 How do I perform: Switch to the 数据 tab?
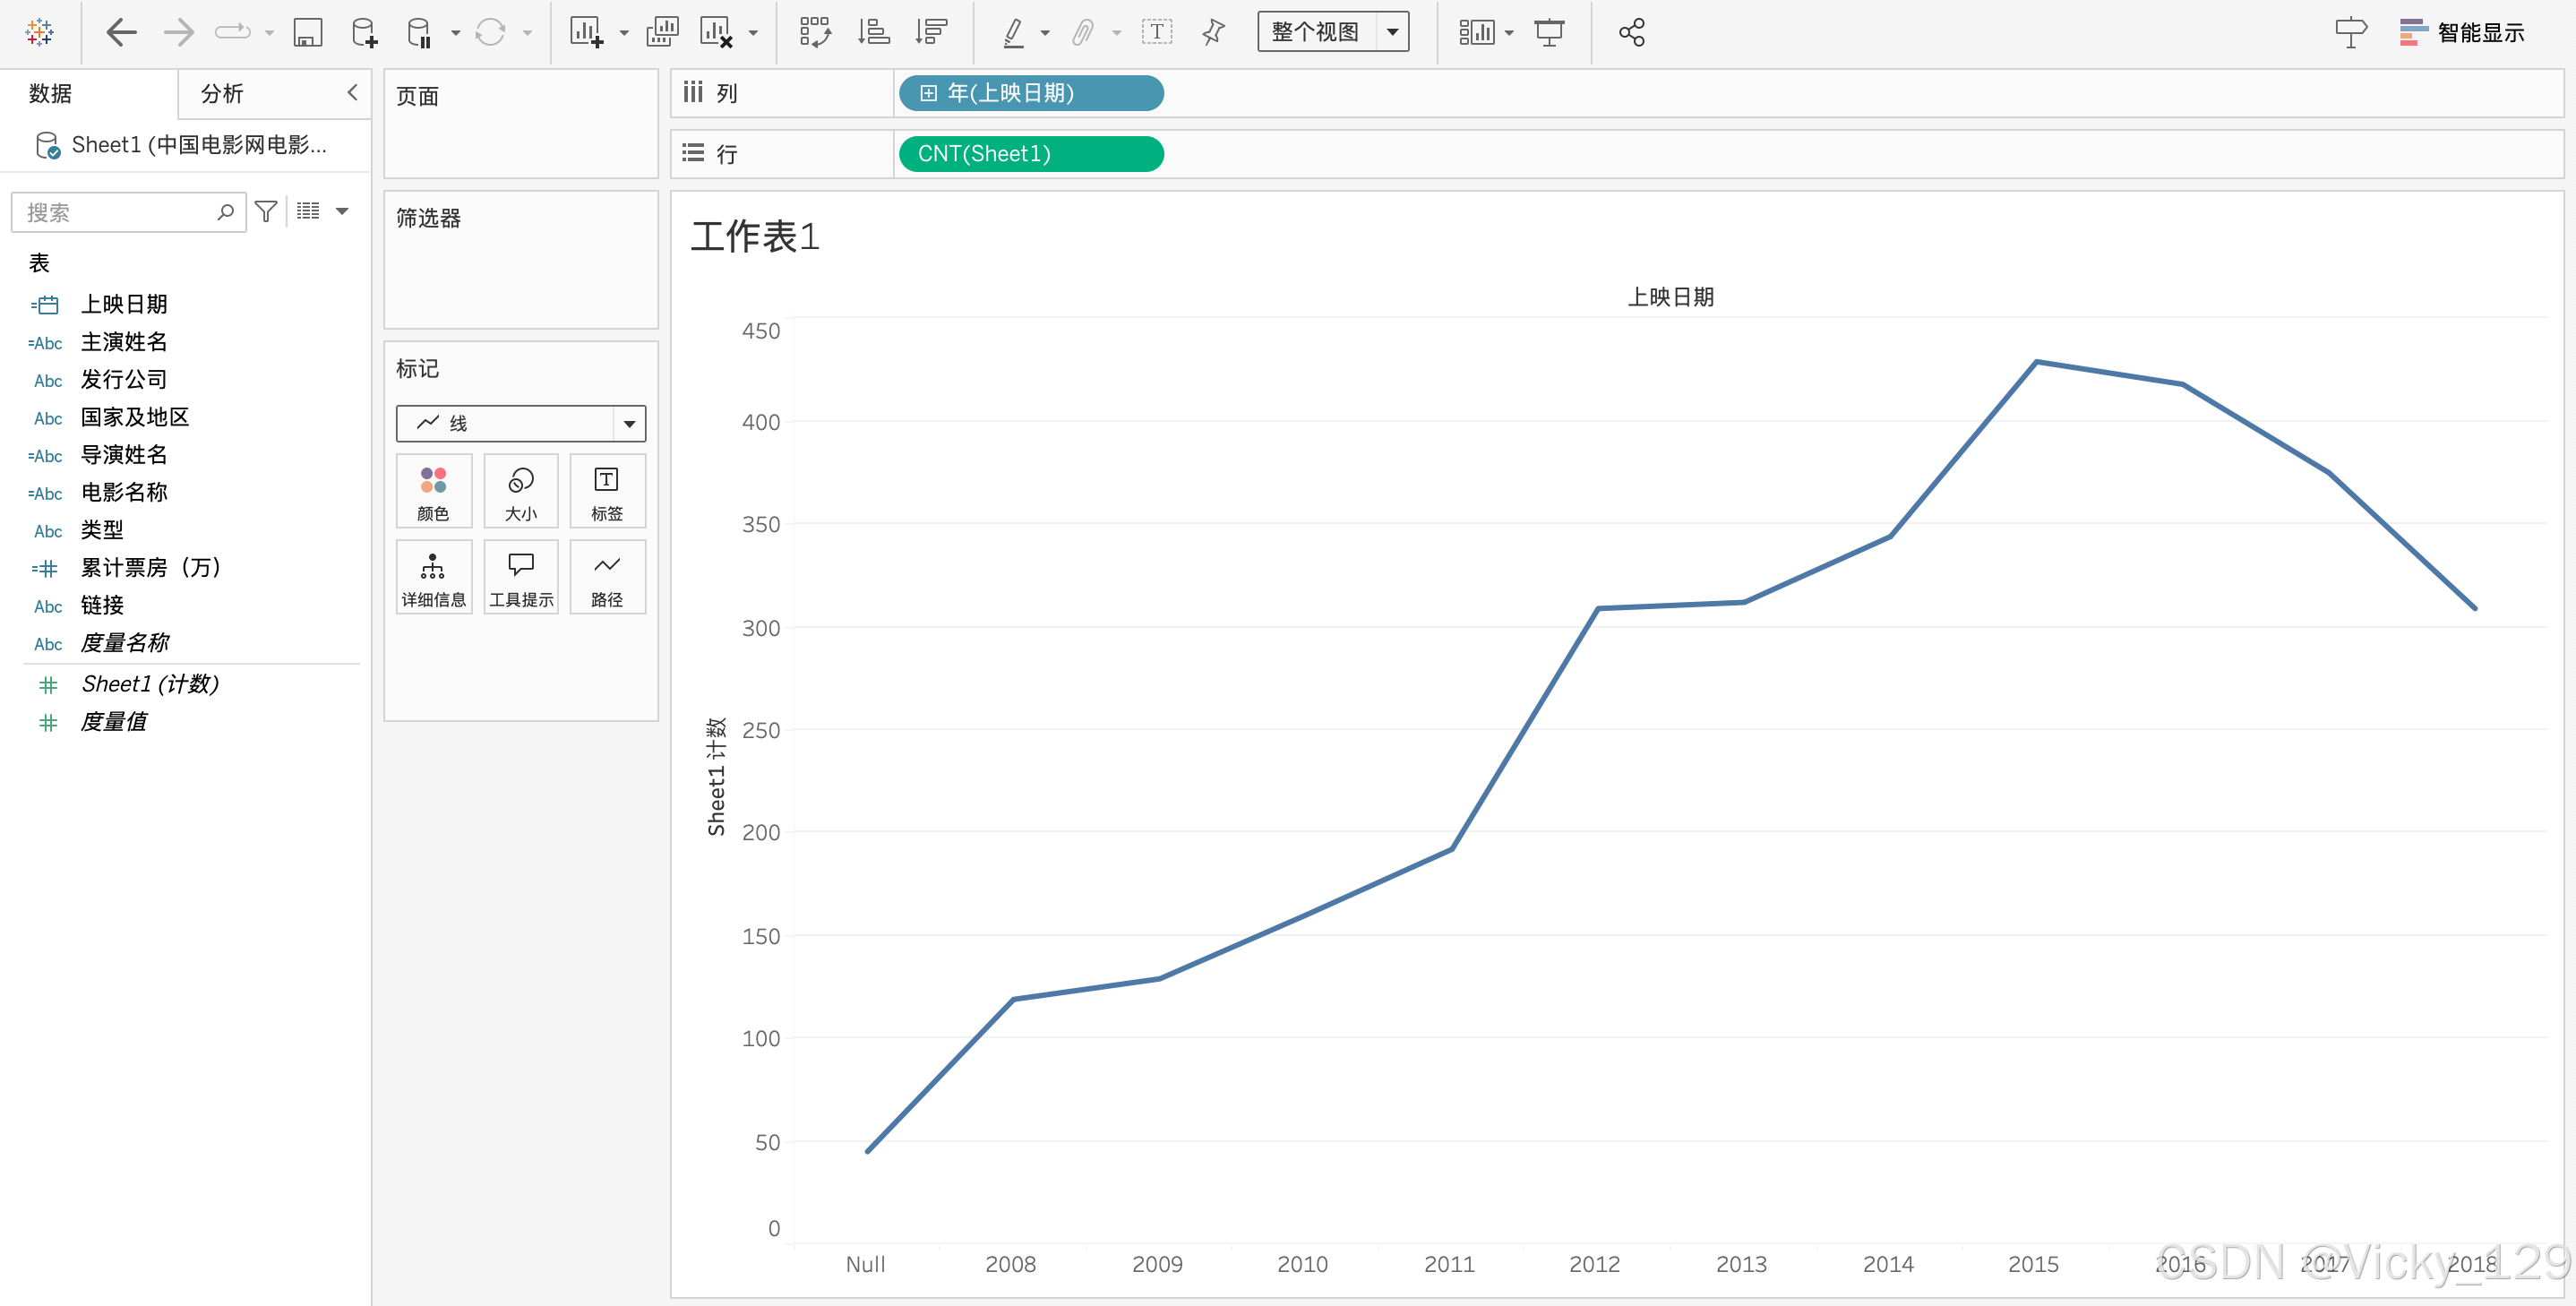(x=50, y=94)
